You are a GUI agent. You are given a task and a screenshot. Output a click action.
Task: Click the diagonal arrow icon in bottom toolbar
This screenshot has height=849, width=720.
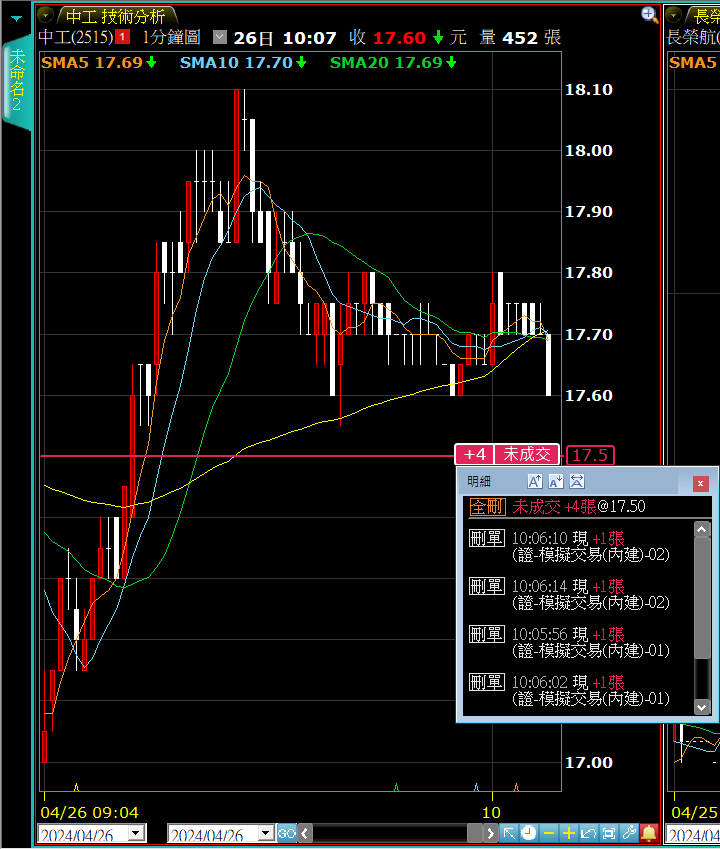click(x=508, y=833)
